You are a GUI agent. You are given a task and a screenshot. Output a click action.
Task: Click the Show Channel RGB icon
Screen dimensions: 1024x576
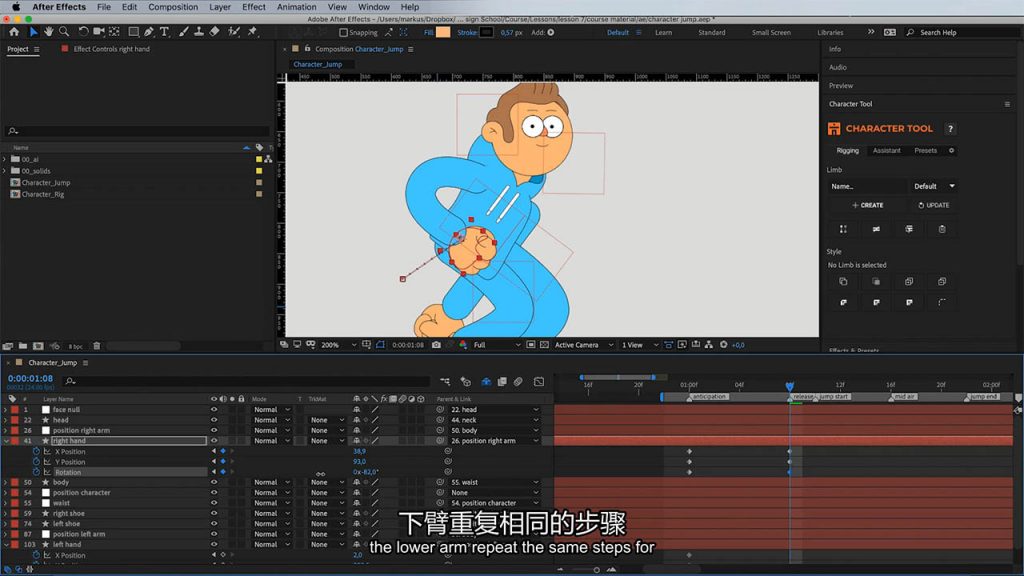[463, 345]
